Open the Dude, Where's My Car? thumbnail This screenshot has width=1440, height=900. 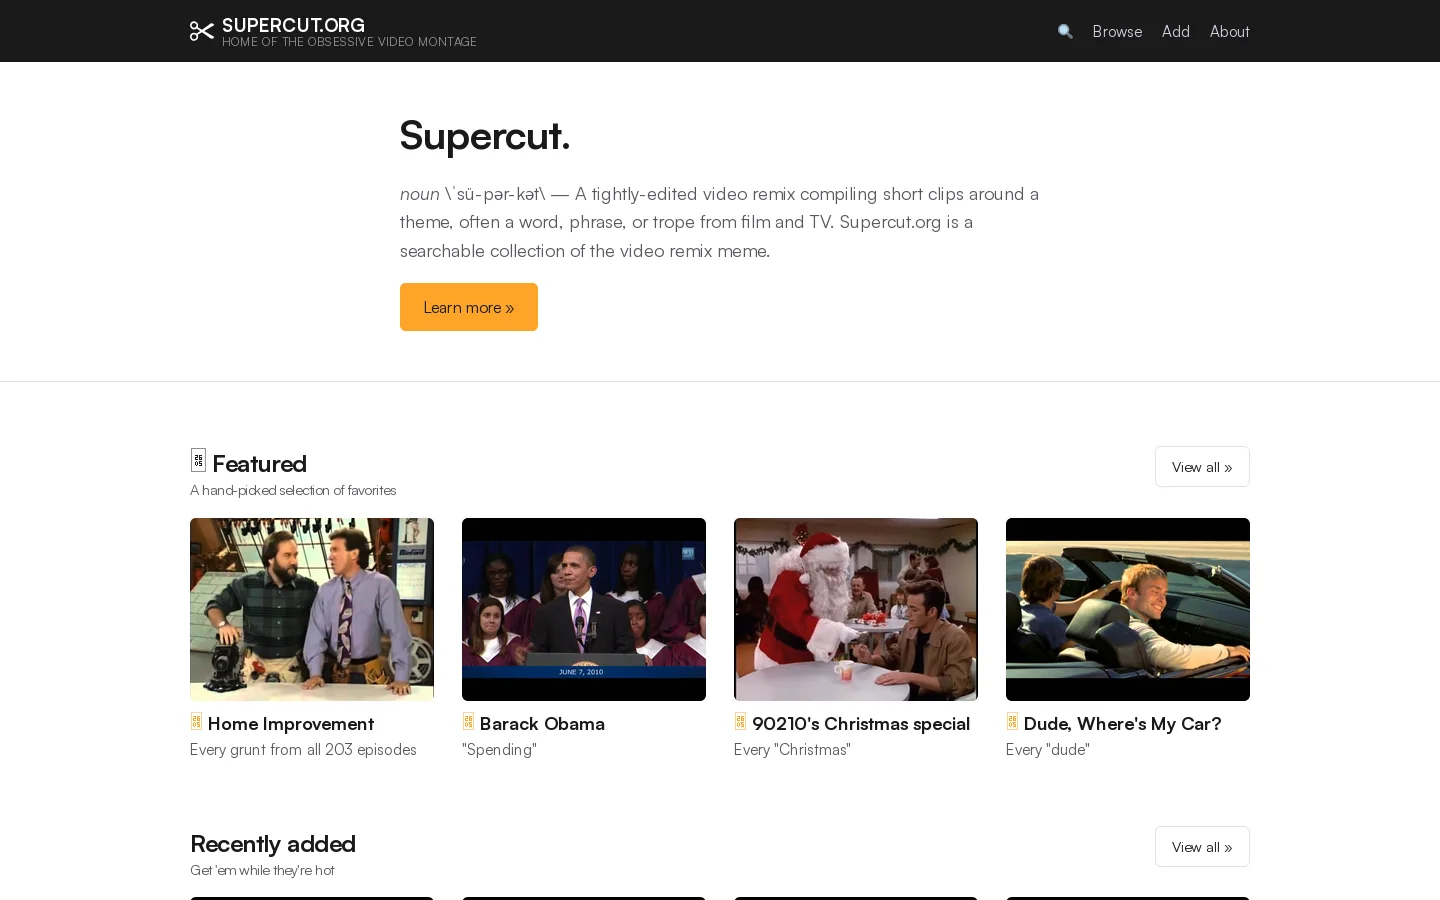click(x=1128, y=609)
